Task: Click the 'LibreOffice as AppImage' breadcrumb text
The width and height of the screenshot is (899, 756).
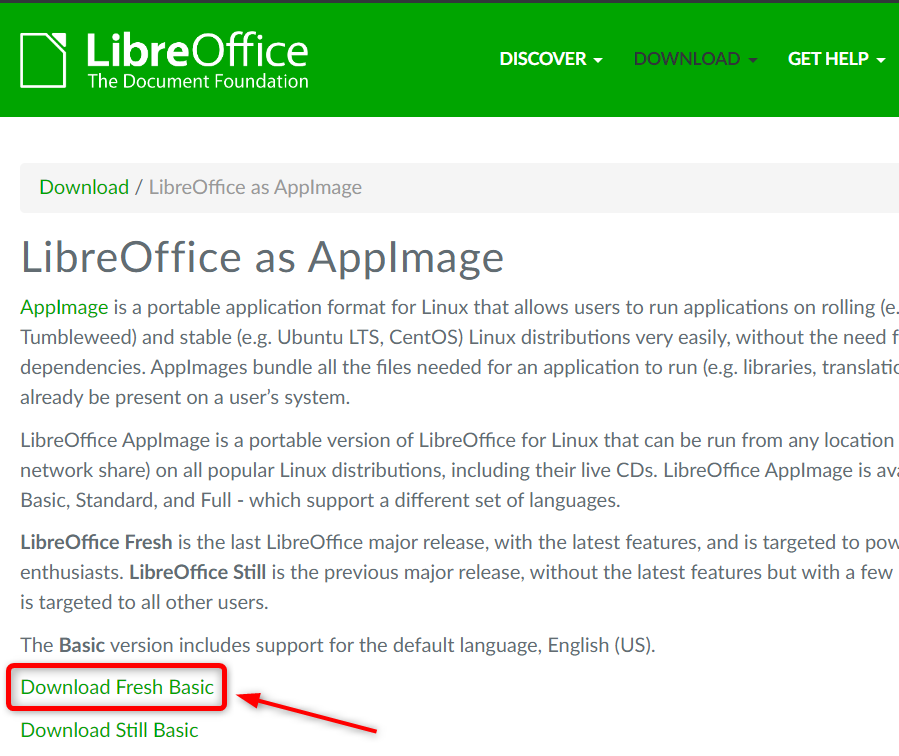Action: coord(255,187)
